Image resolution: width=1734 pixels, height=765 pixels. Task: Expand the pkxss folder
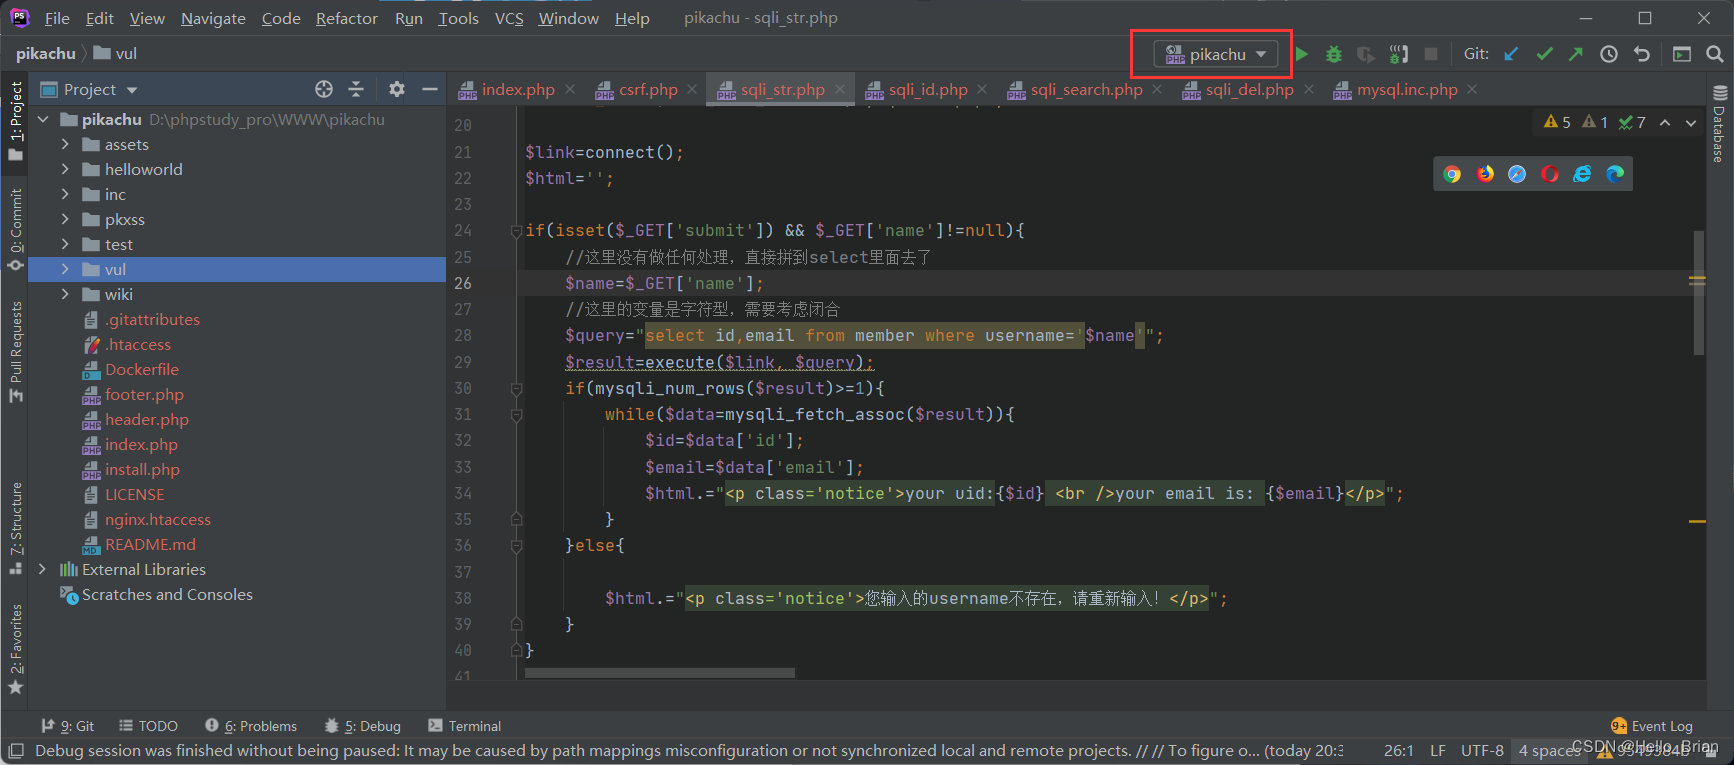click(65, 219)
